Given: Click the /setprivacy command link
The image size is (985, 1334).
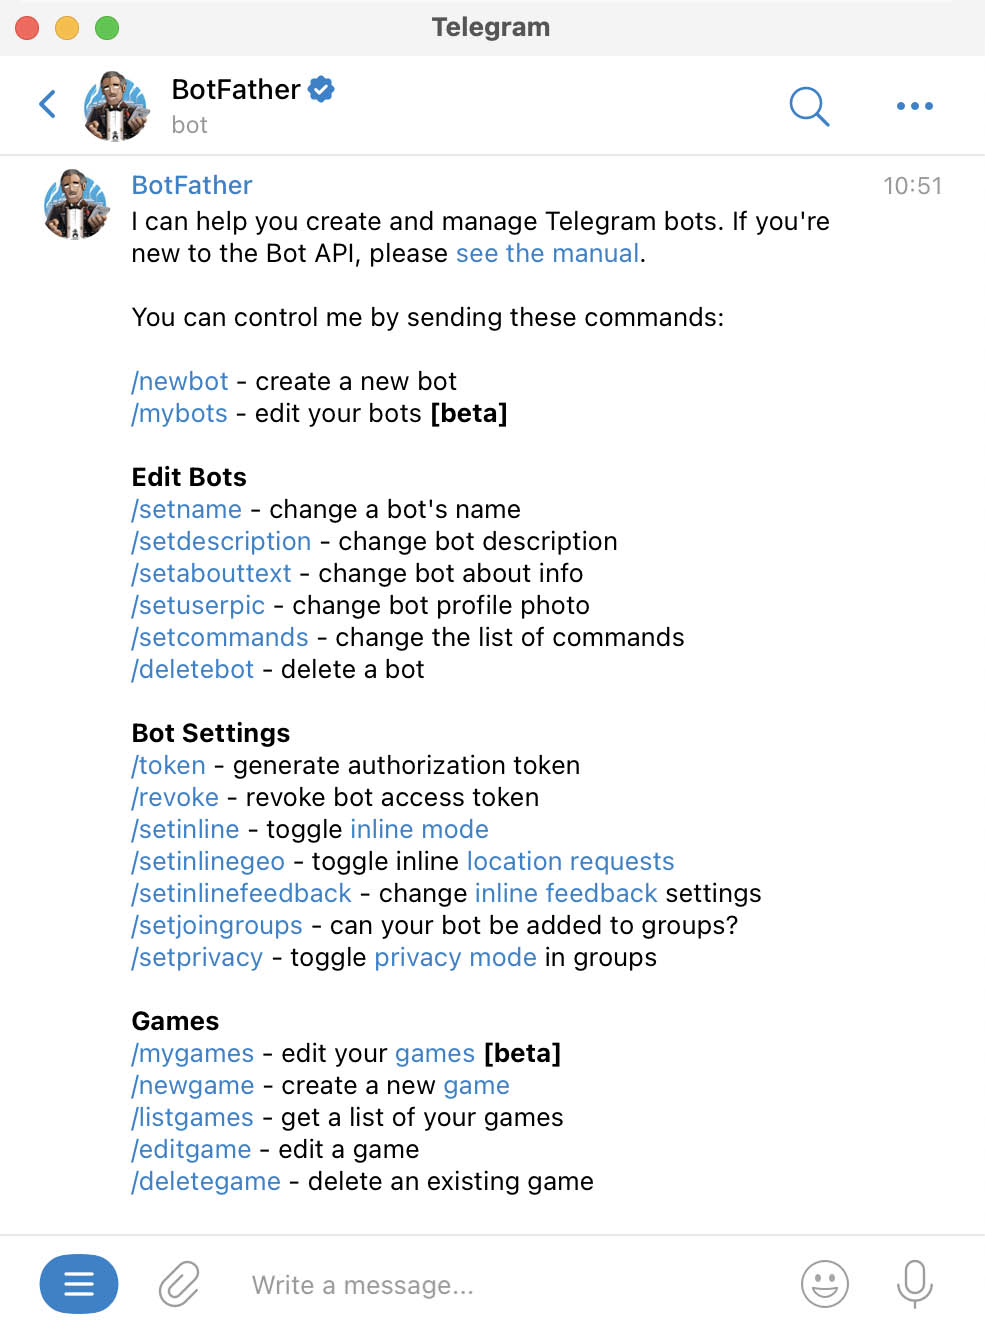Looking at the screenshot, I should click(x=197, y=957).
